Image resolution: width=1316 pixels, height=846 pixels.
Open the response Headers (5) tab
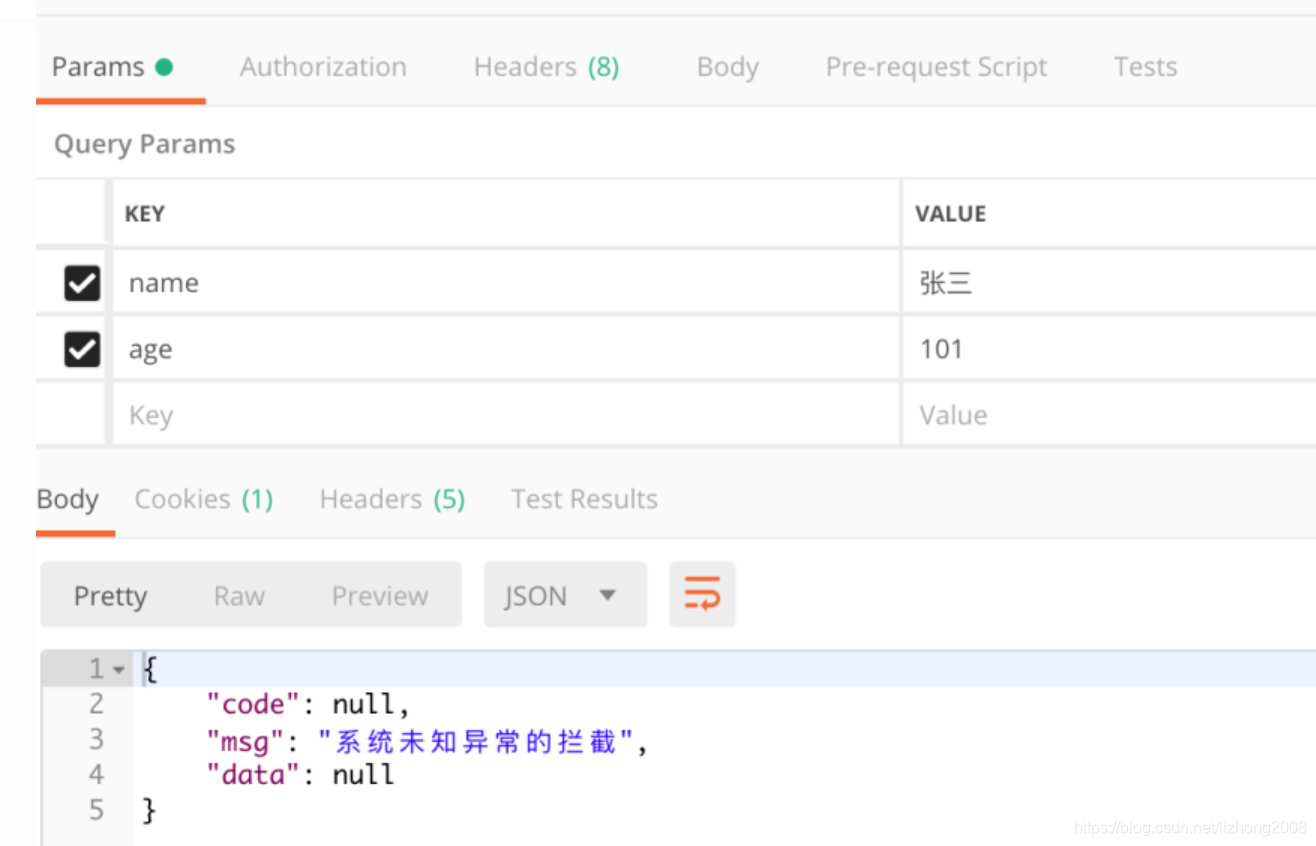click(x=392, y=499)
